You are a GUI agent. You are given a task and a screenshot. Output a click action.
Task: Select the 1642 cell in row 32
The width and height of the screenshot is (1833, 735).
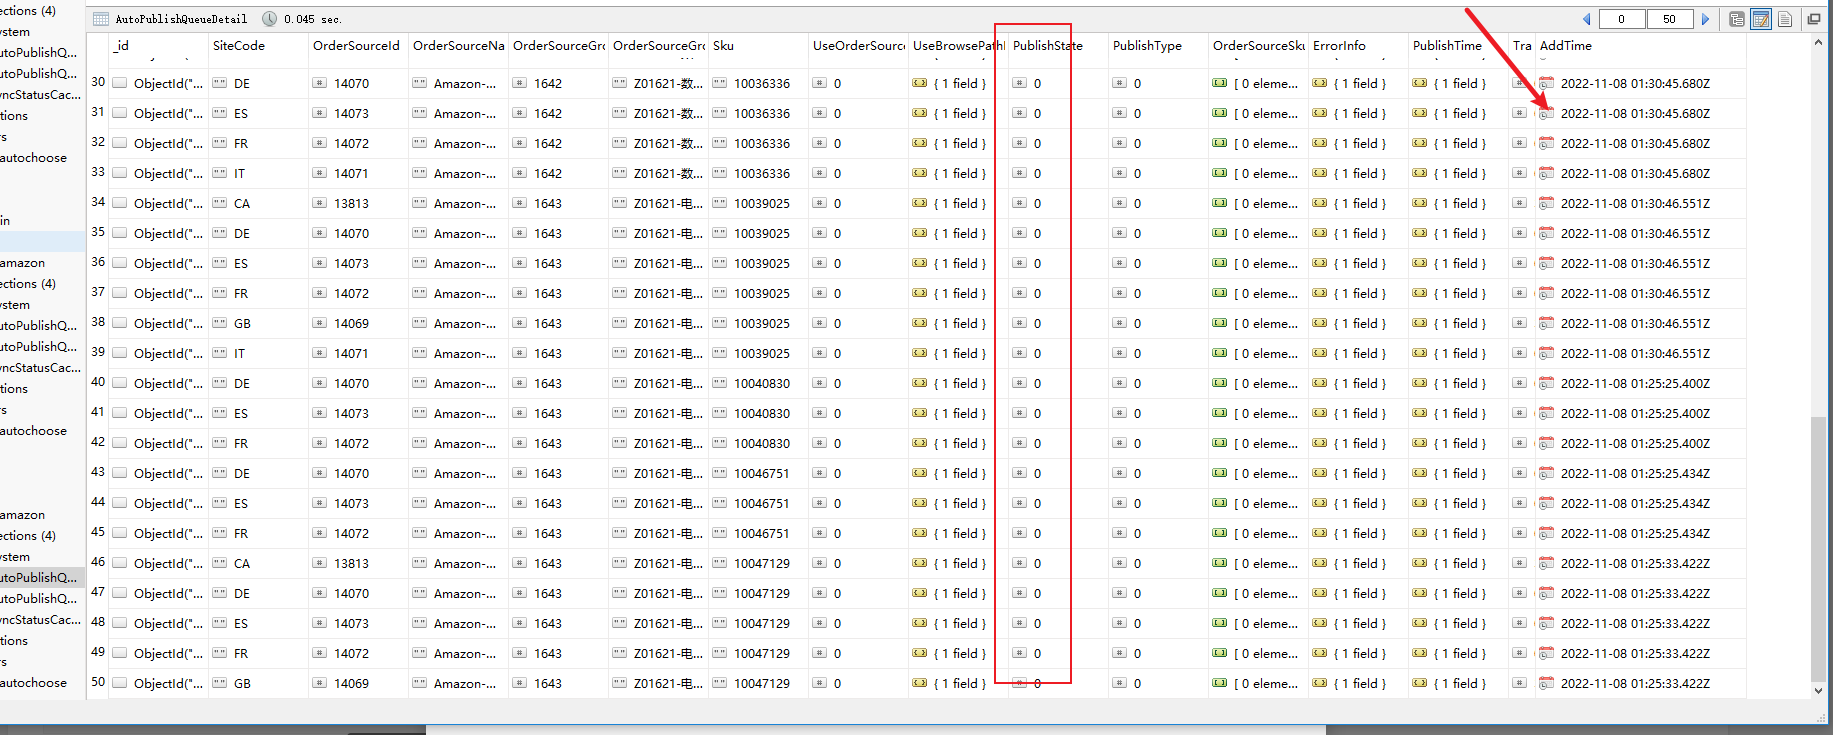(558, 143)
